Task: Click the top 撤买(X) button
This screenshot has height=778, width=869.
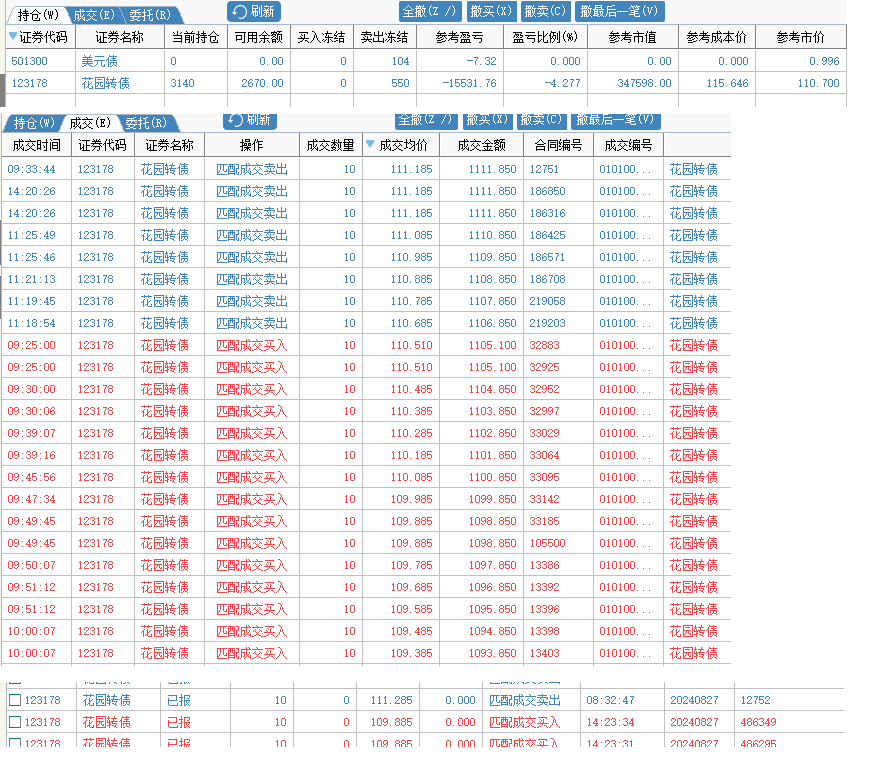Action: click(x=490, y=11)
